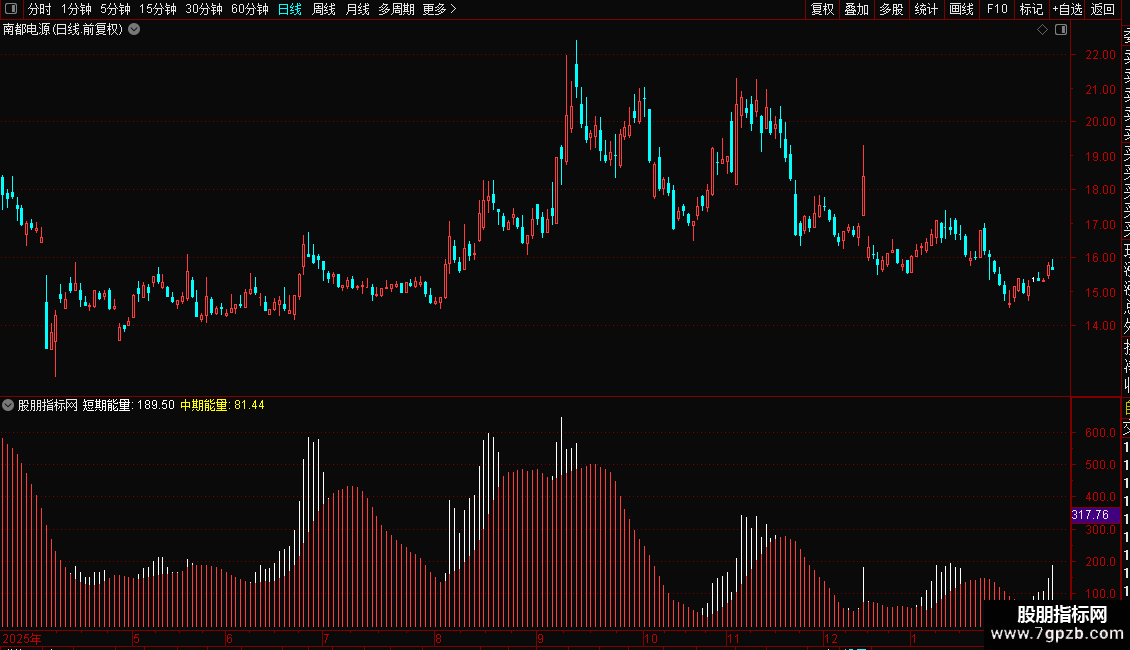Click the 14.00 price axis label
Screen dimensions: 1130x650
click(1100, 326)
